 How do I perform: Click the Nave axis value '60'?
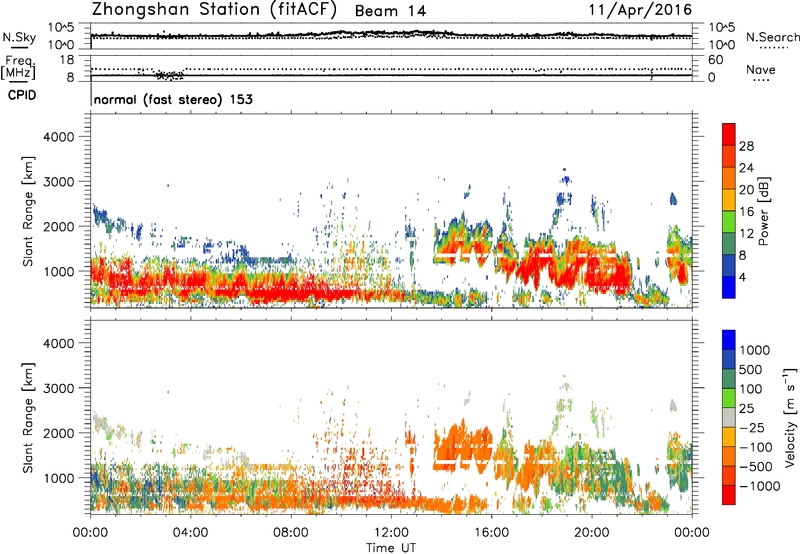click(715, 60)
